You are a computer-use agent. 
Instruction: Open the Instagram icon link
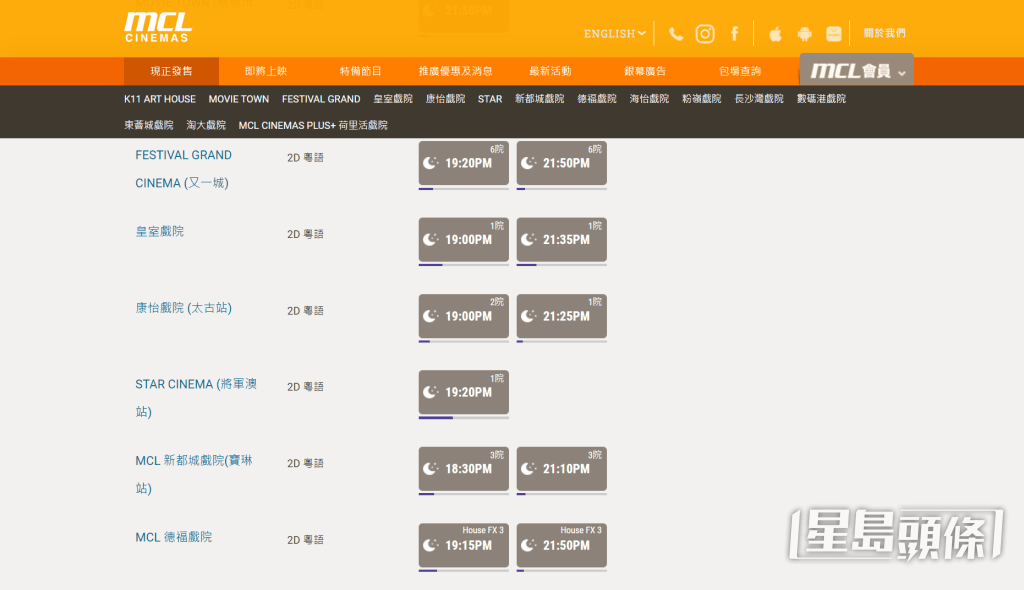click(705, 33)
